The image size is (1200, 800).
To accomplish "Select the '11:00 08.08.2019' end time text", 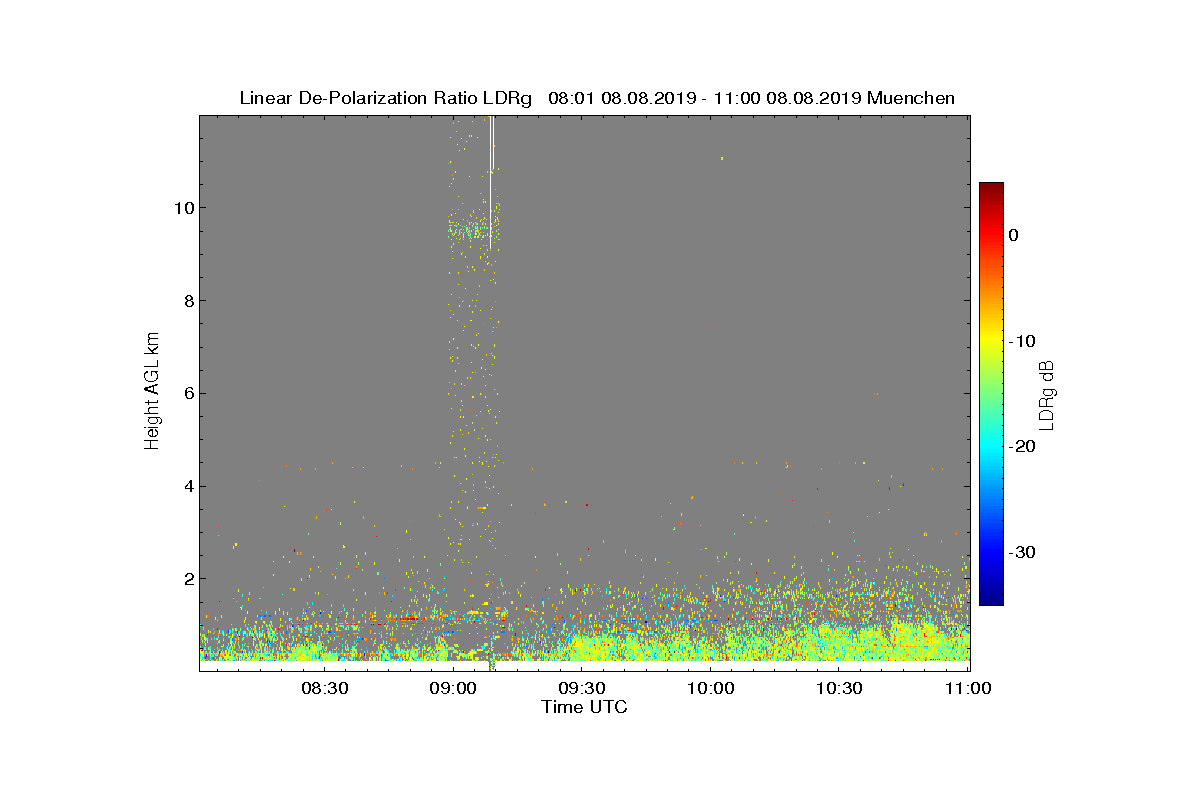I will [789, 98].
